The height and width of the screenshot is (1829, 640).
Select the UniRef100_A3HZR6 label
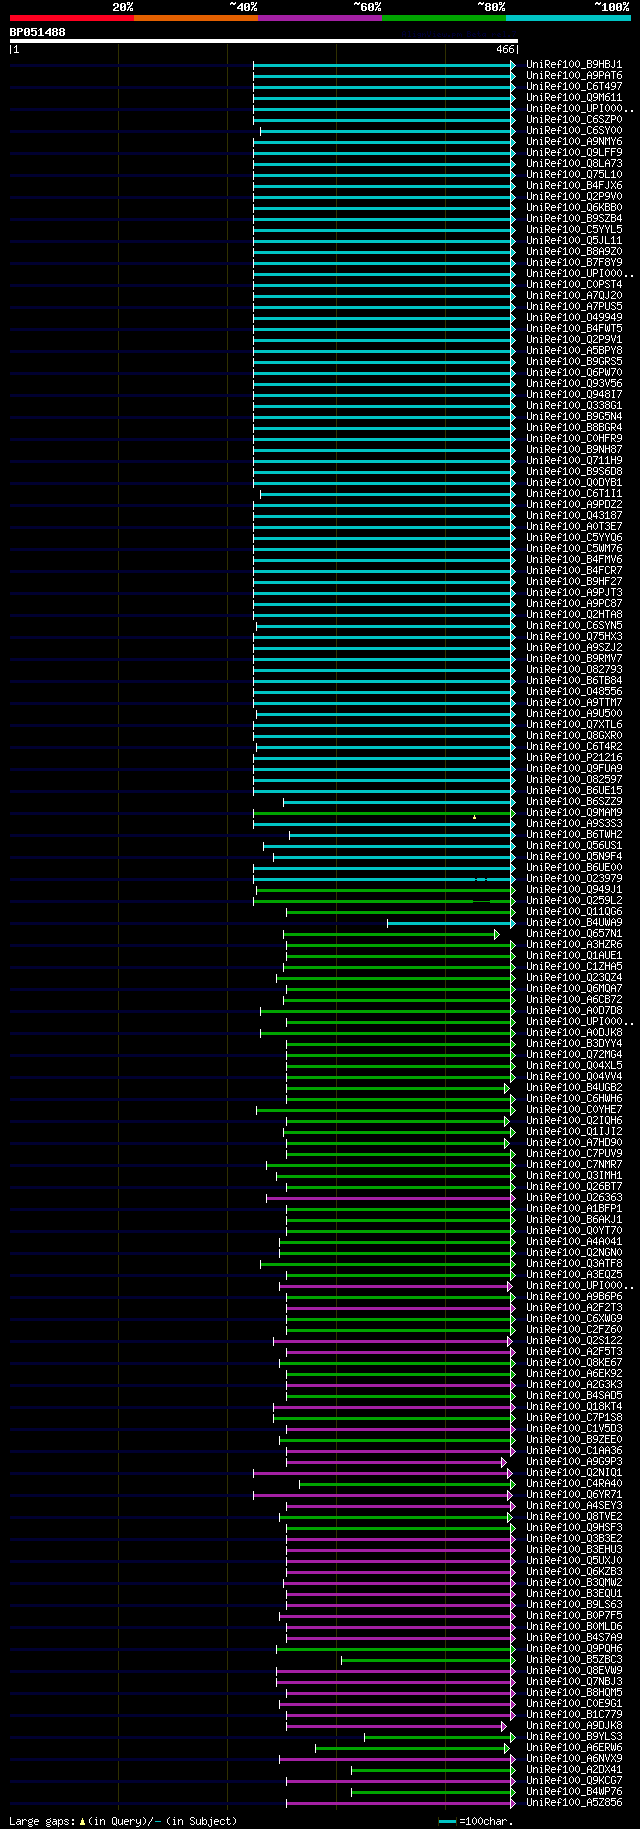click(574, 944)
